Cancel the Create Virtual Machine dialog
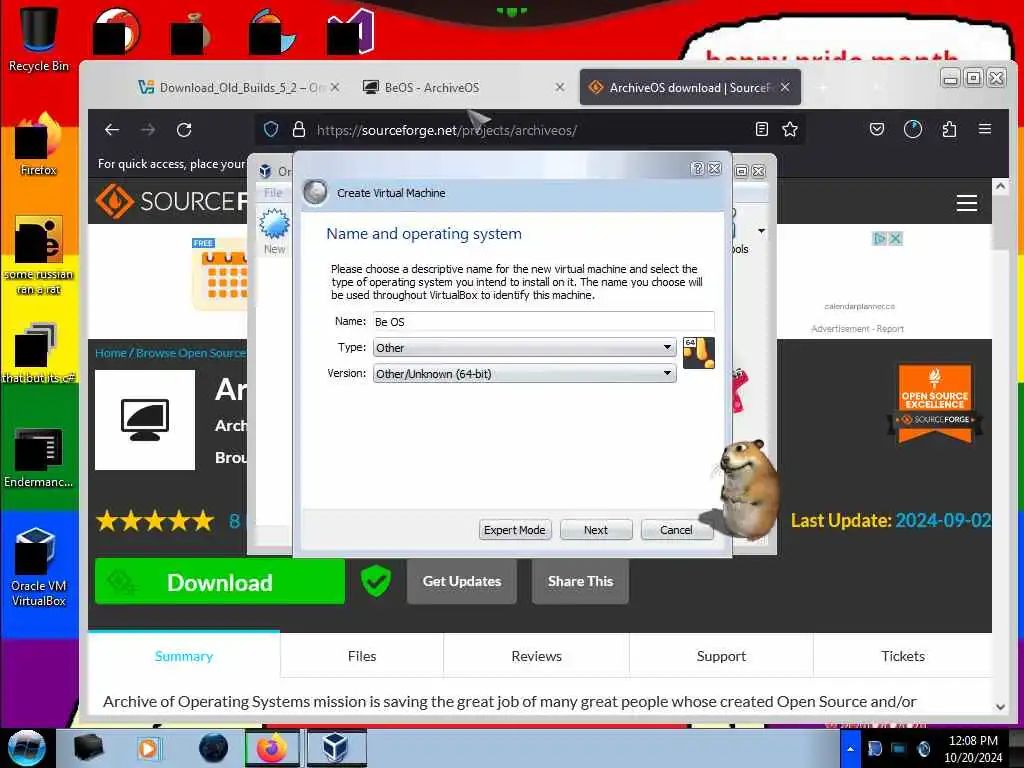1024x768 pixels. 676,530
